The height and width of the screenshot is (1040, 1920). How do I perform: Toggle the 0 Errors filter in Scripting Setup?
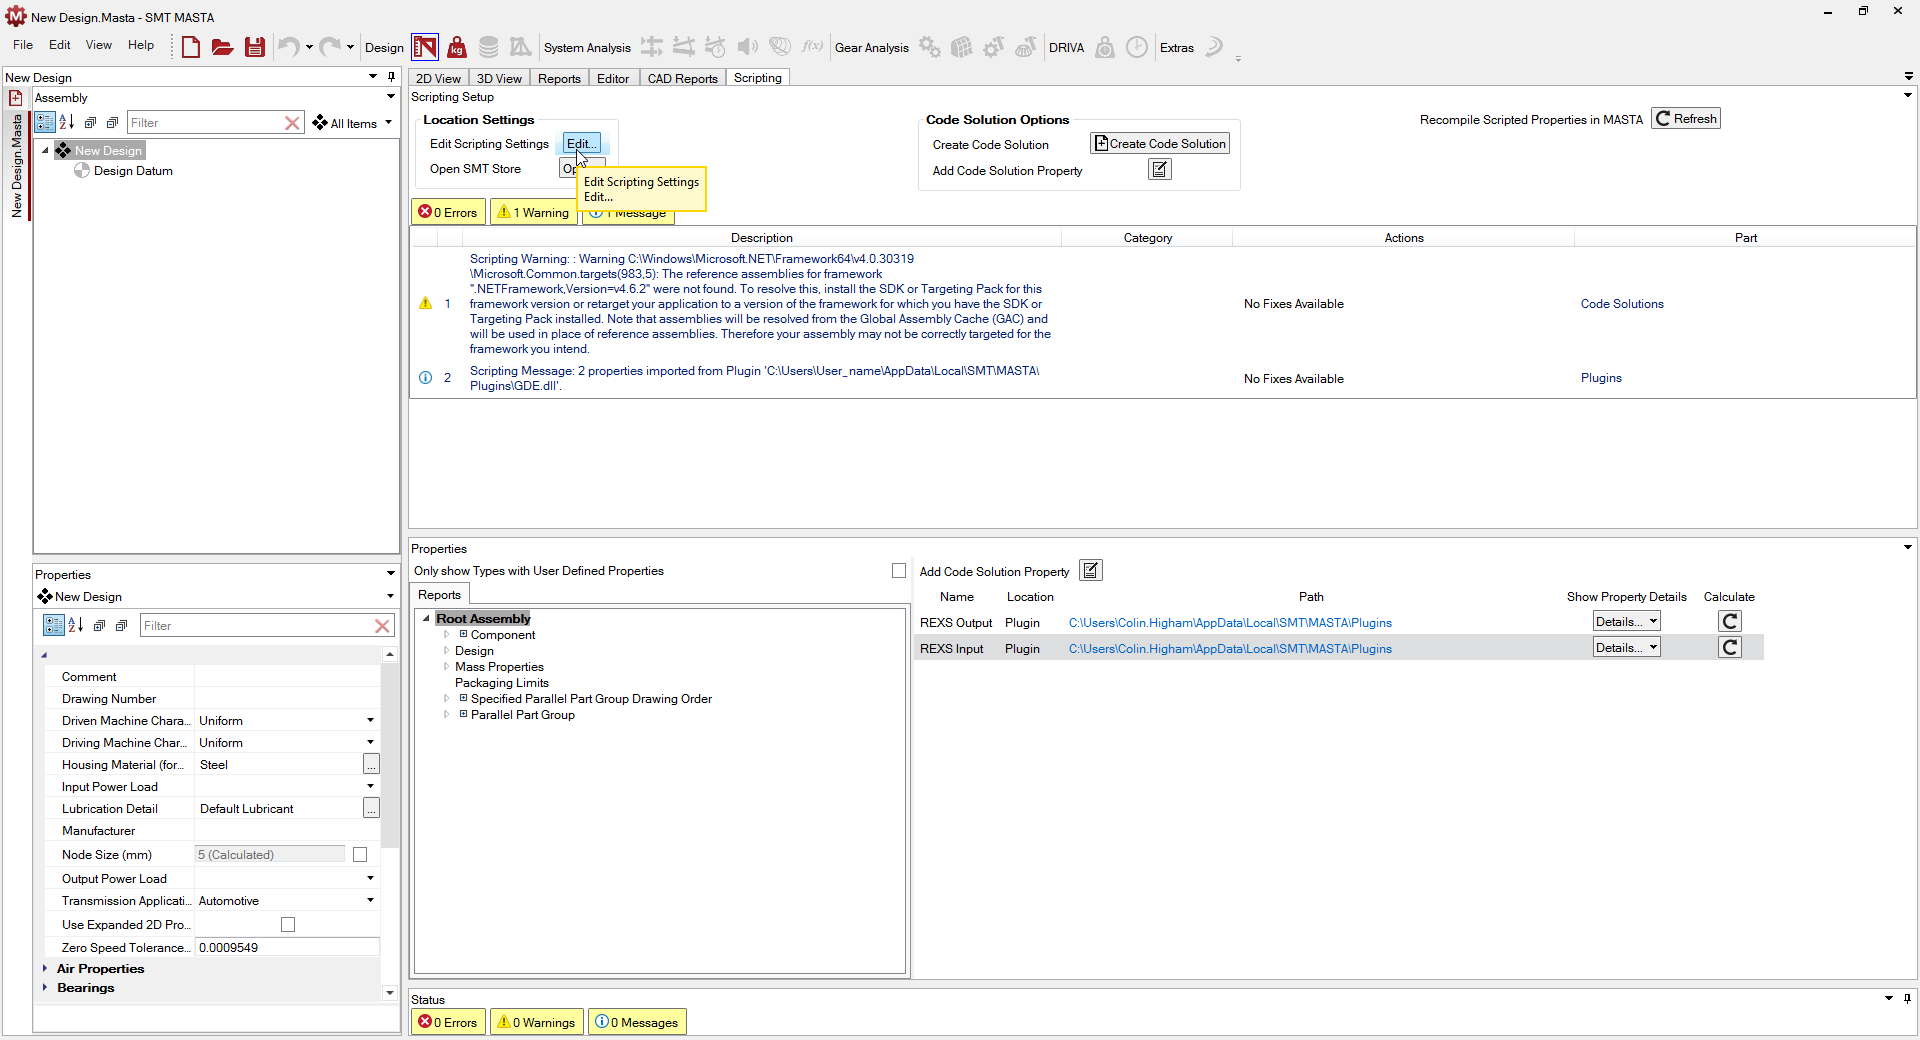[448, 212]
